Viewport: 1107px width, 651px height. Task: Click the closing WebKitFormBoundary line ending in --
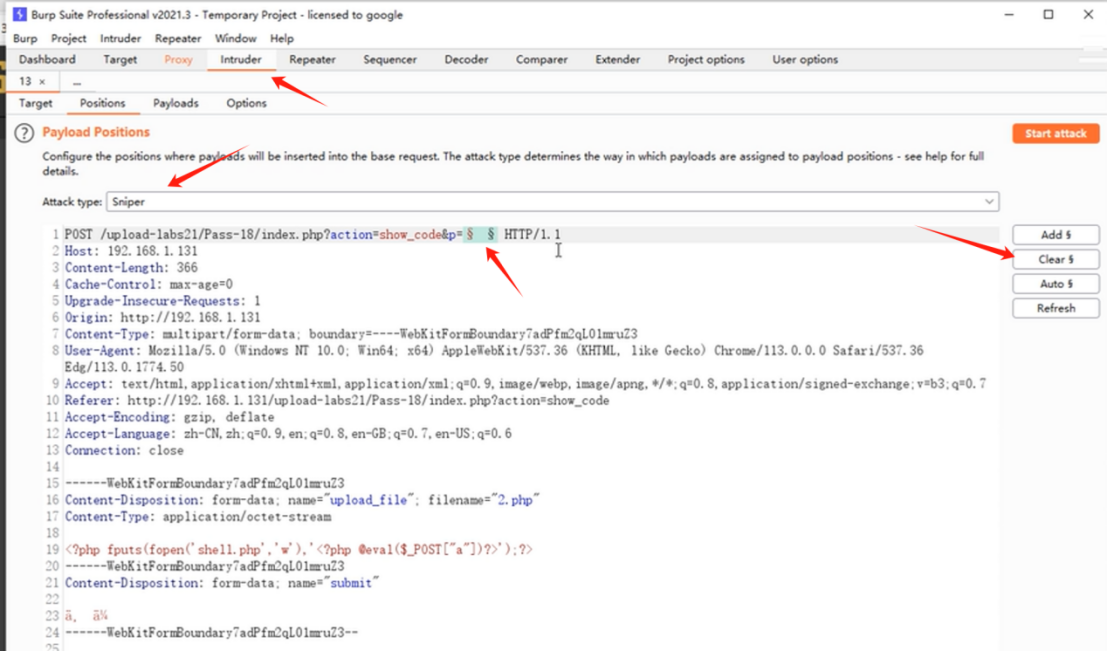(x=212, y=633)
